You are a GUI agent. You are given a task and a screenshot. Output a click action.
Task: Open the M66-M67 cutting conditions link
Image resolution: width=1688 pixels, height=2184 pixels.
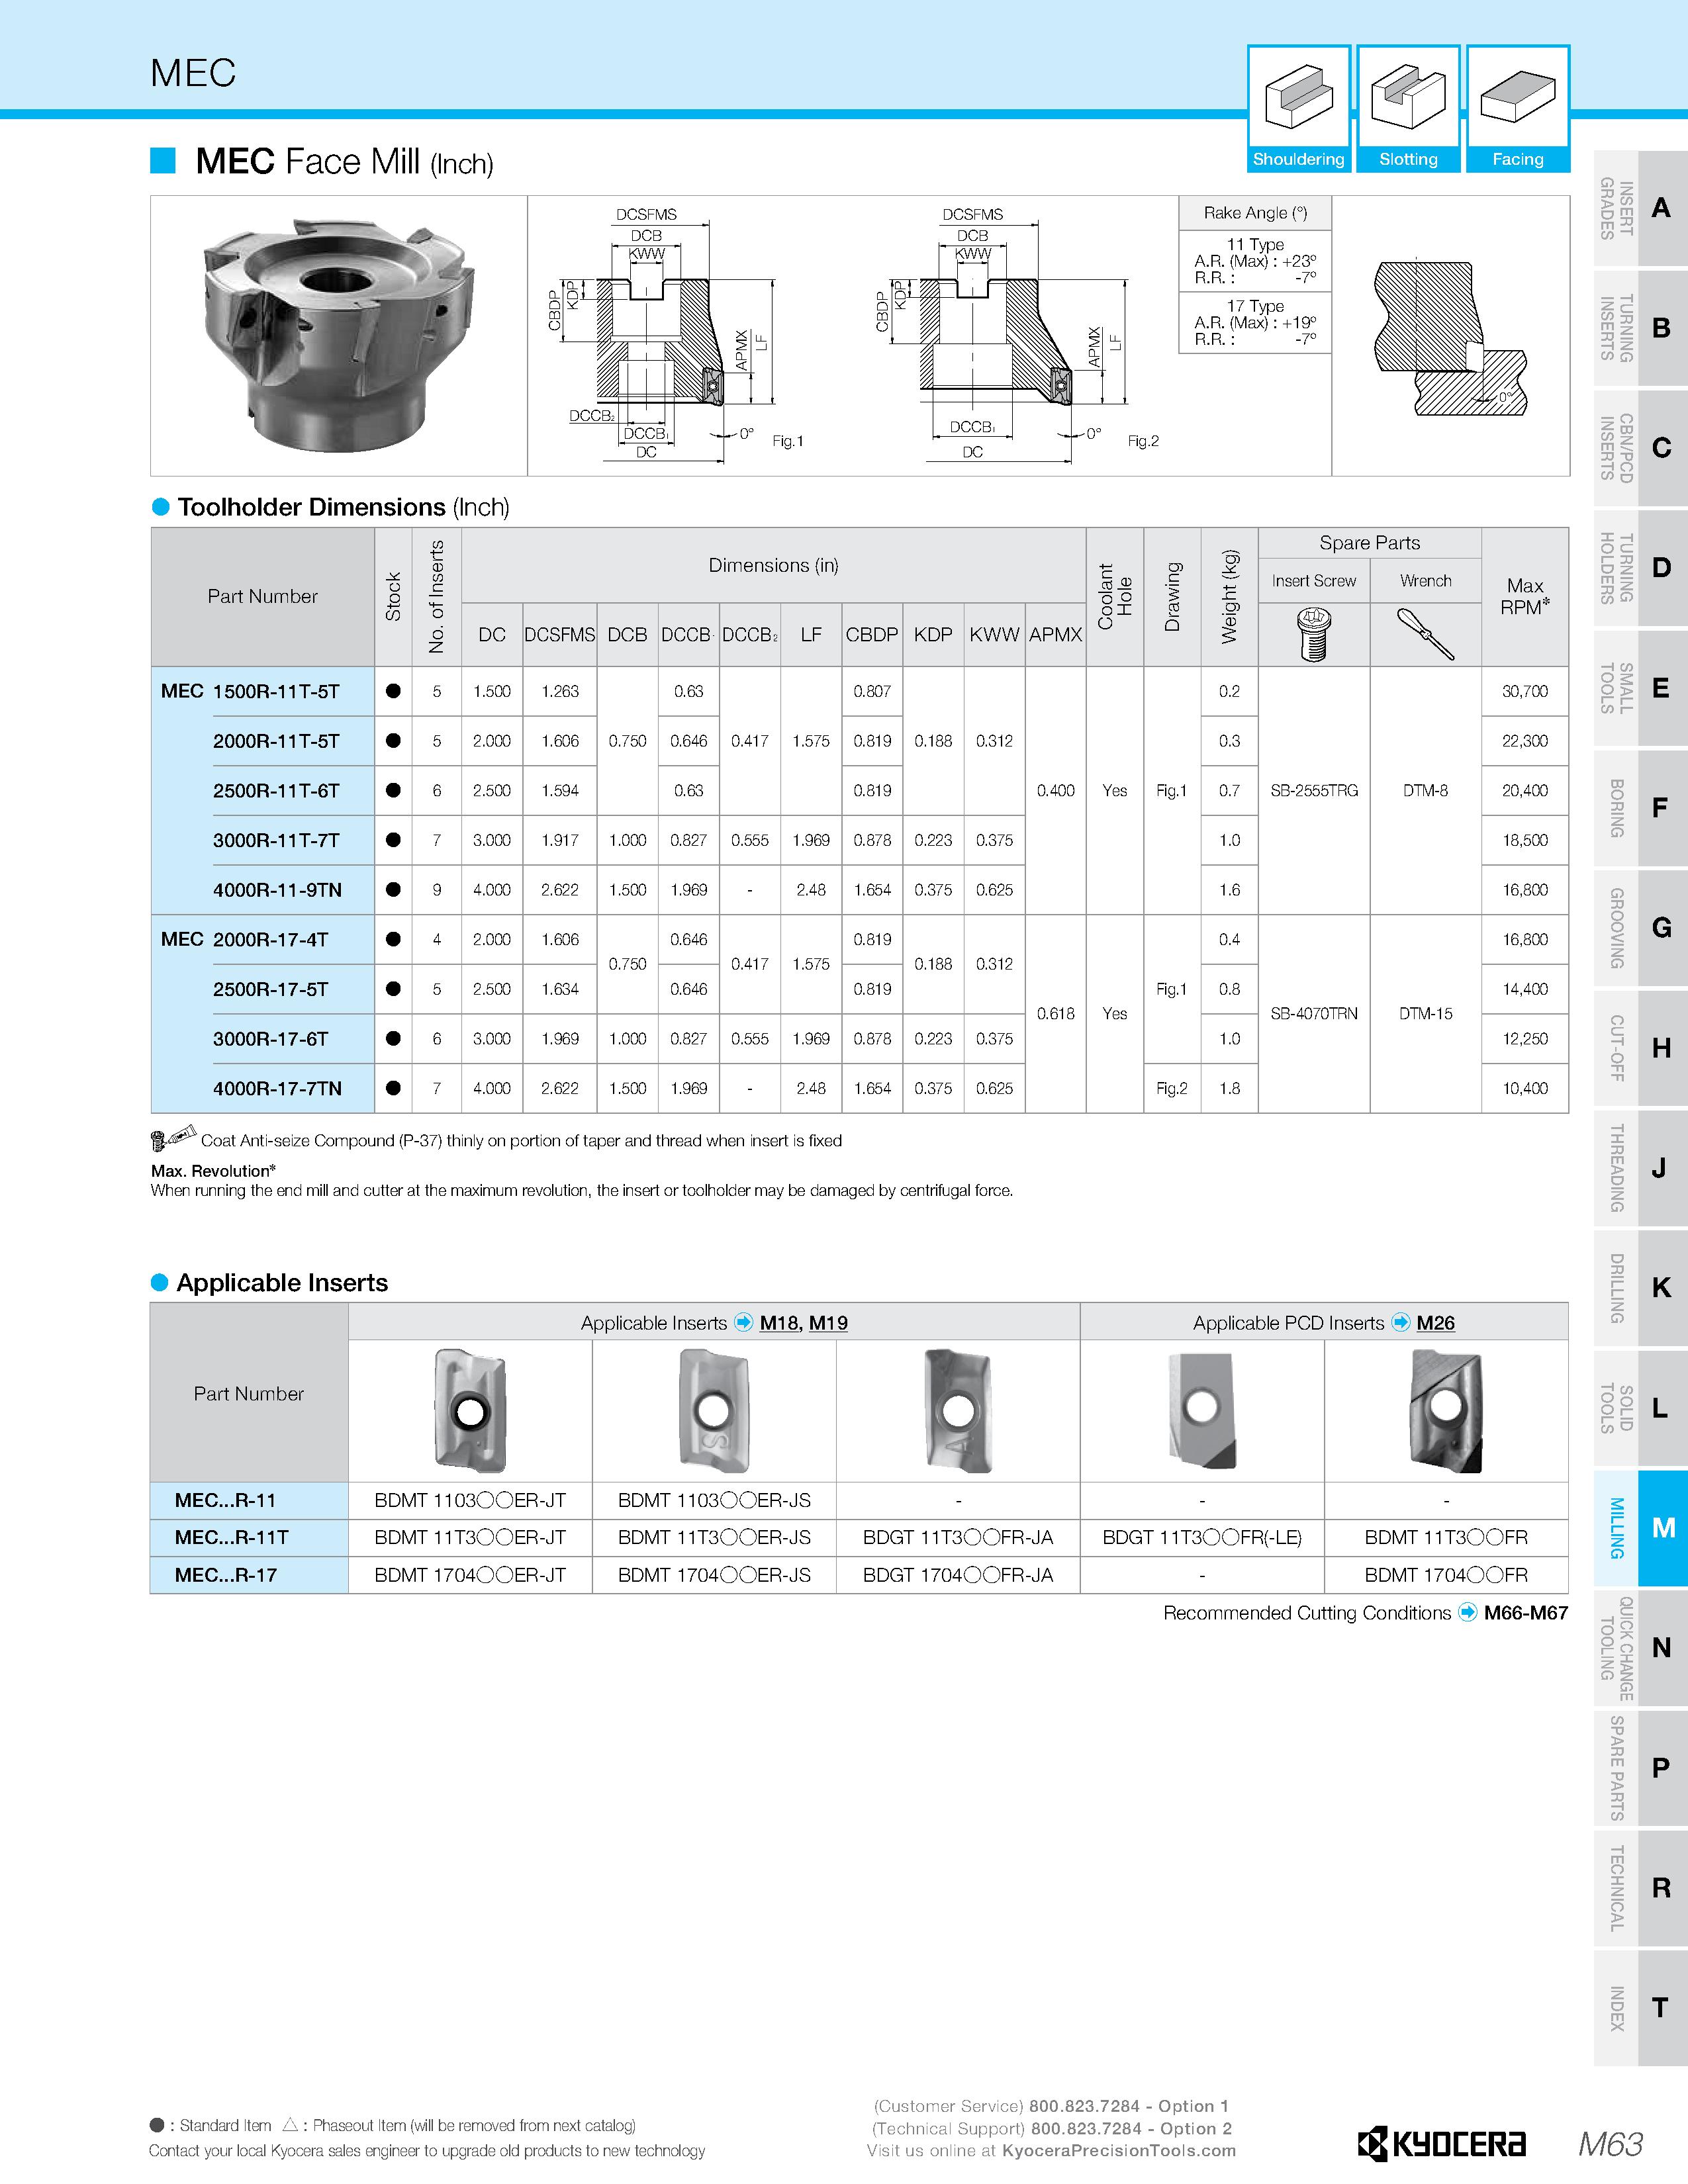coord(1526,1612)
